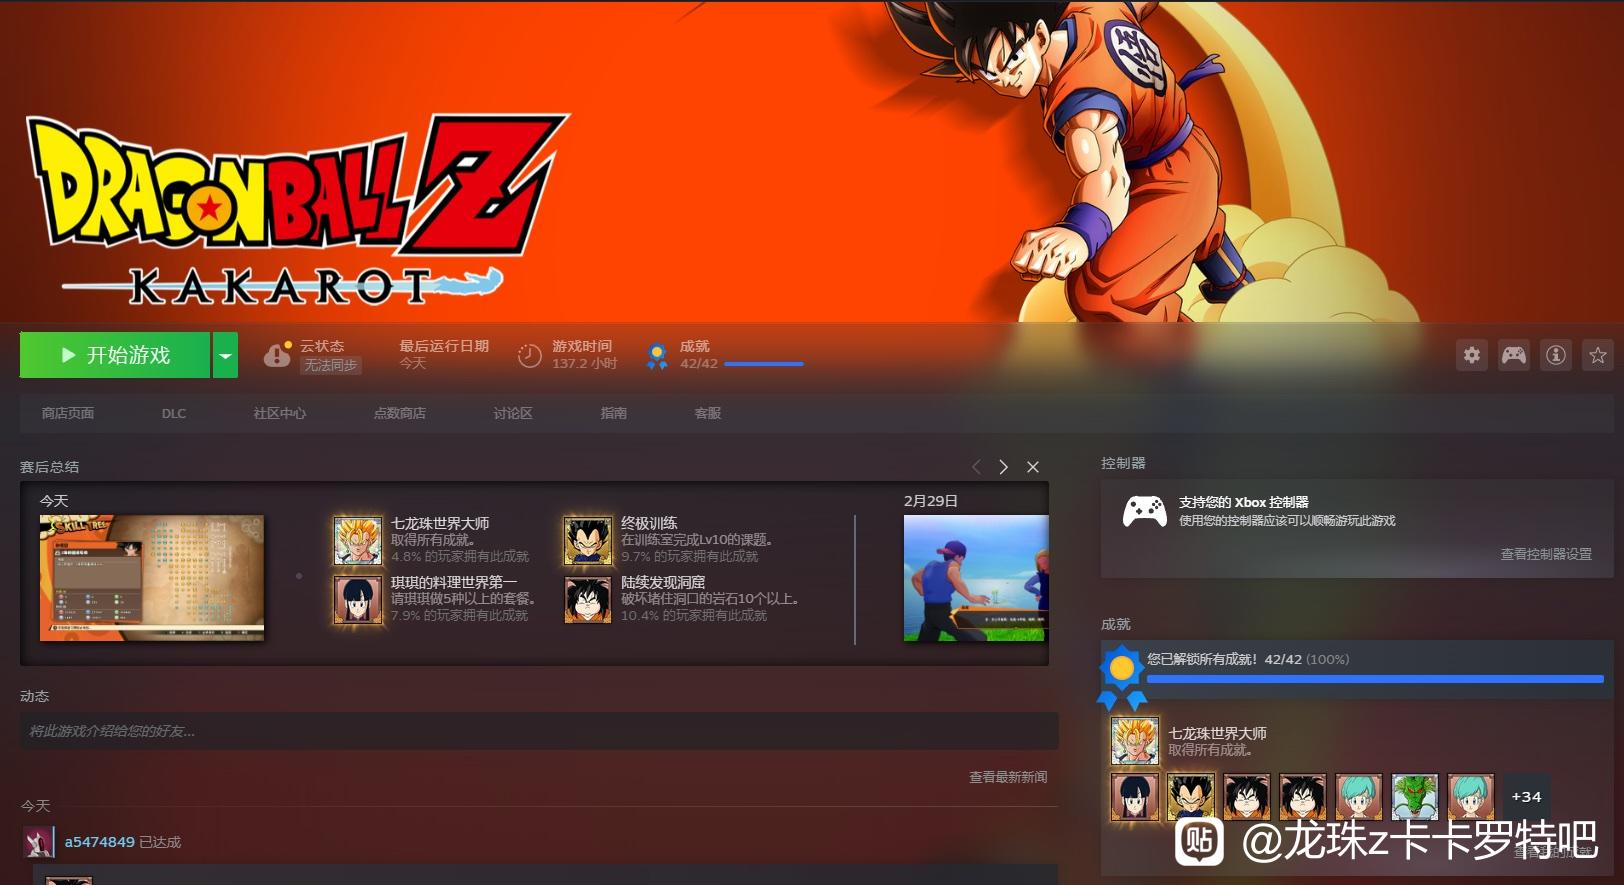The image size is (1624, 885).
Task: Open game settings gear icon
Action: point(1472,355)
